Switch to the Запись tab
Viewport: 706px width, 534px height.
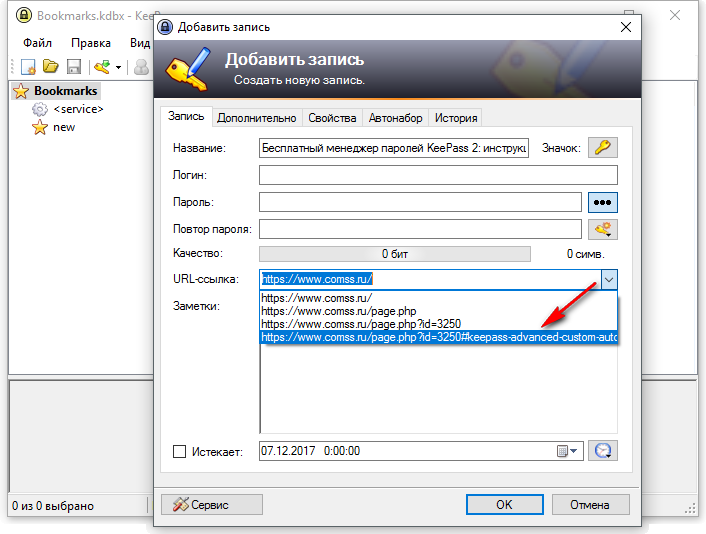click(x=186, y=116)
